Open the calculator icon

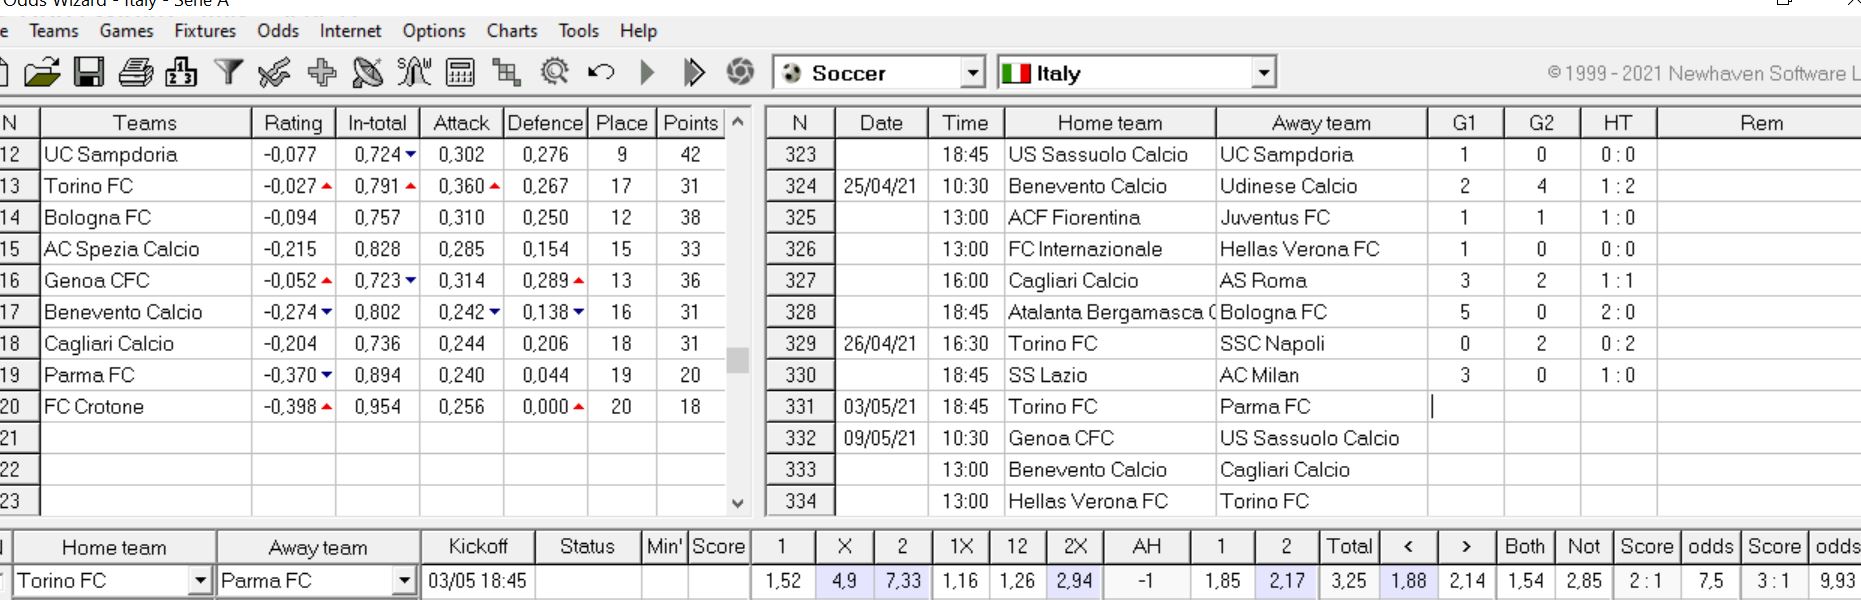pos(460,72)
